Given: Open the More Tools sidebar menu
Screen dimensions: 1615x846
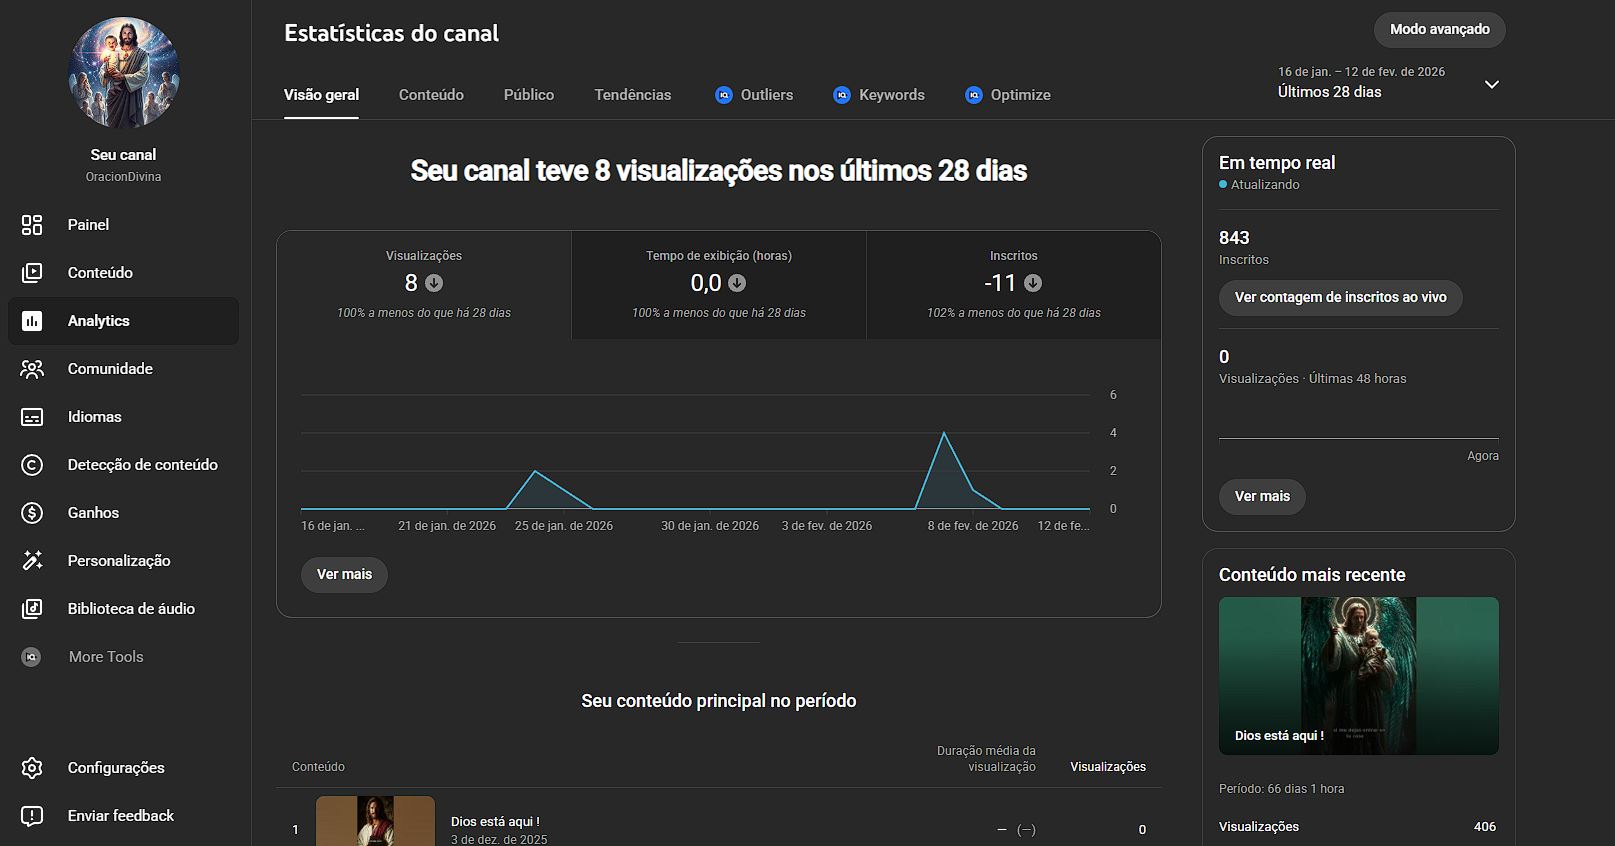Looking at the screenshot, I should coord(105,657).
